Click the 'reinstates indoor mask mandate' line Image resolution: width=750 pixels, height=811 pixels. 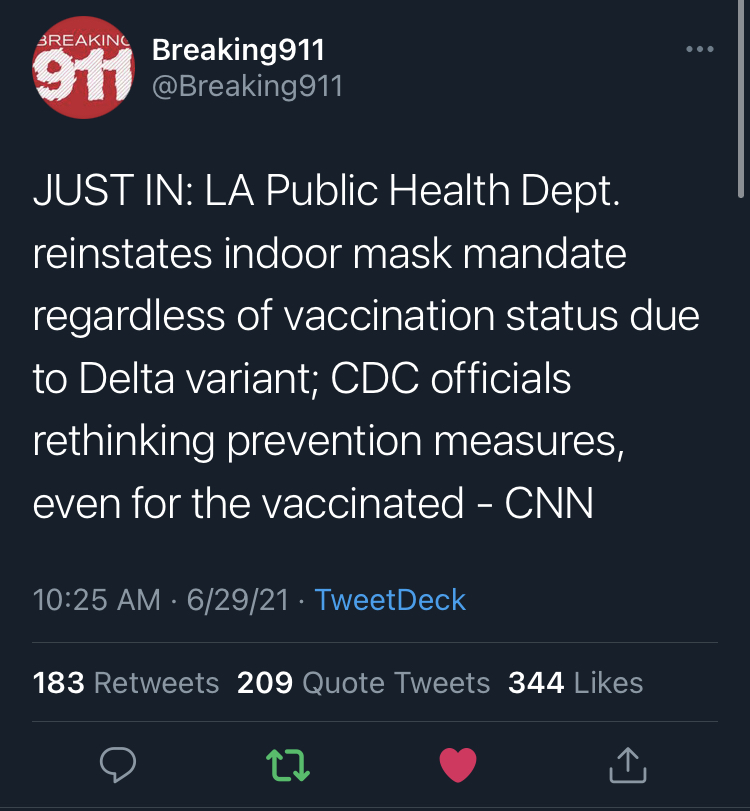(330, 254)
